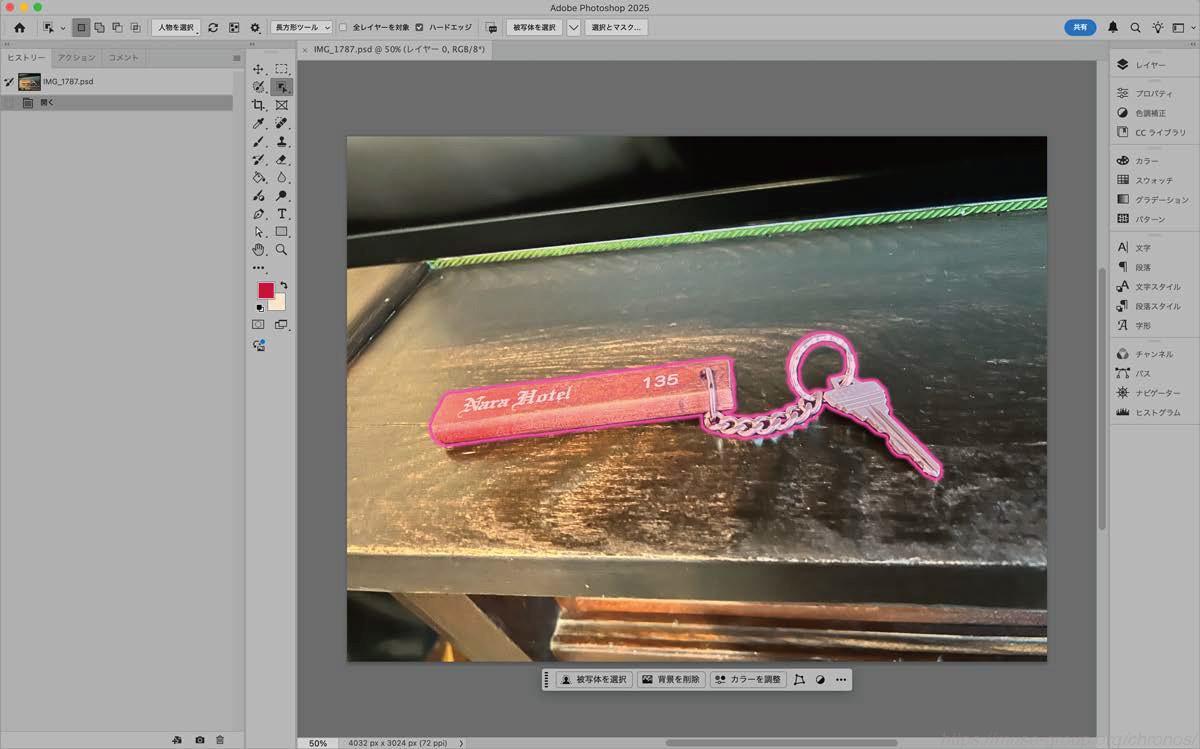Select the Spot Healing Brush tool
This screenshot has height=749, width=1200.
[x=282, y=123]
